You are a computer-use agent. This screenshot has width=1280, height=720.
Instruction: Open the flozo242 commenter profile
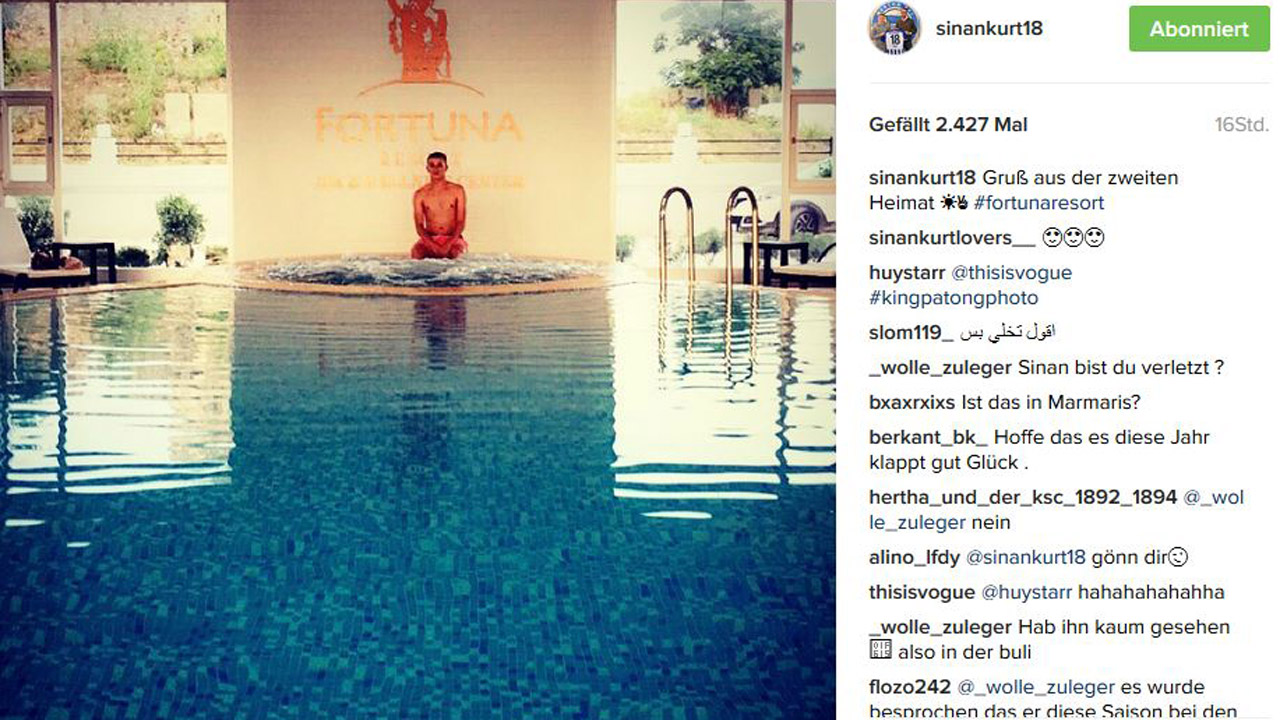coord(910,688)
